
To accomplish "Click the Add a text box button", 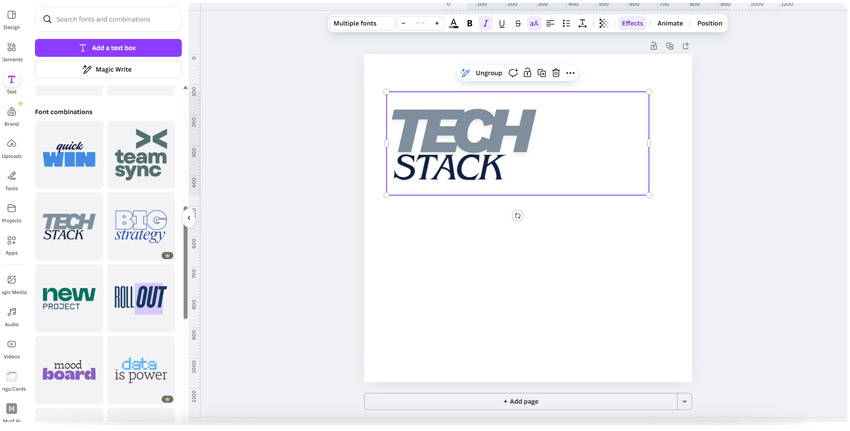I will point(108,48).
